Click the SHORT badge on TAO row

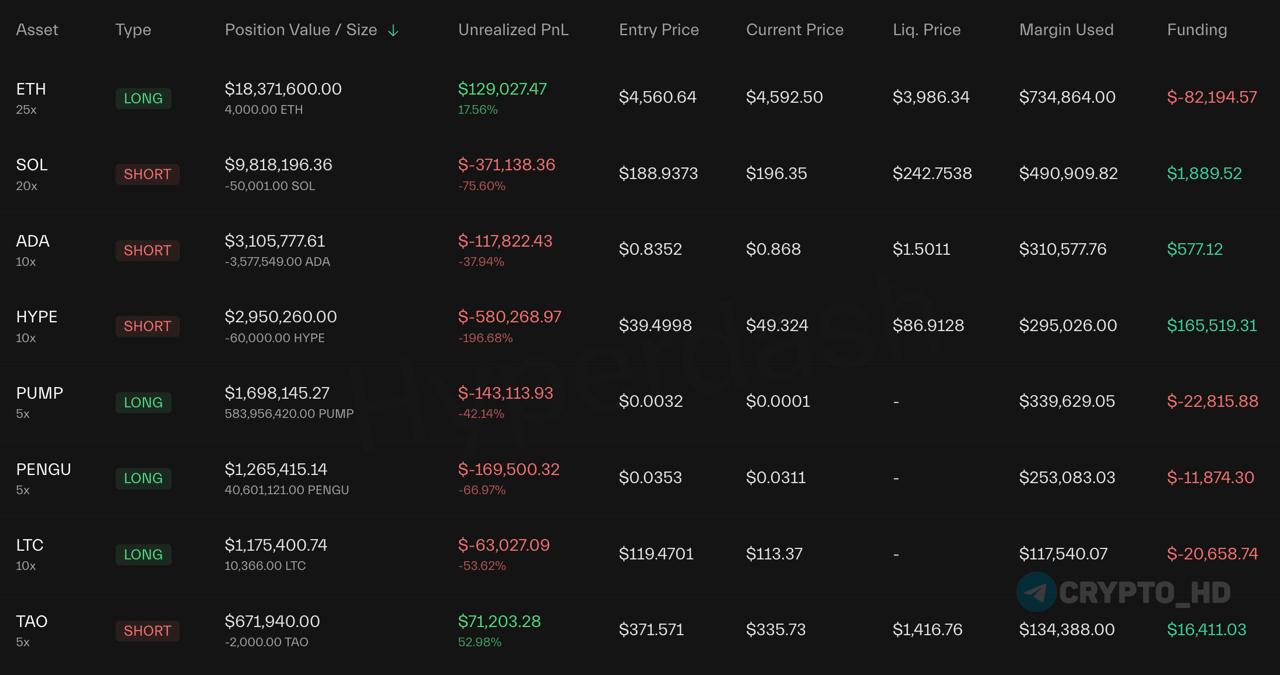(147, 630)
